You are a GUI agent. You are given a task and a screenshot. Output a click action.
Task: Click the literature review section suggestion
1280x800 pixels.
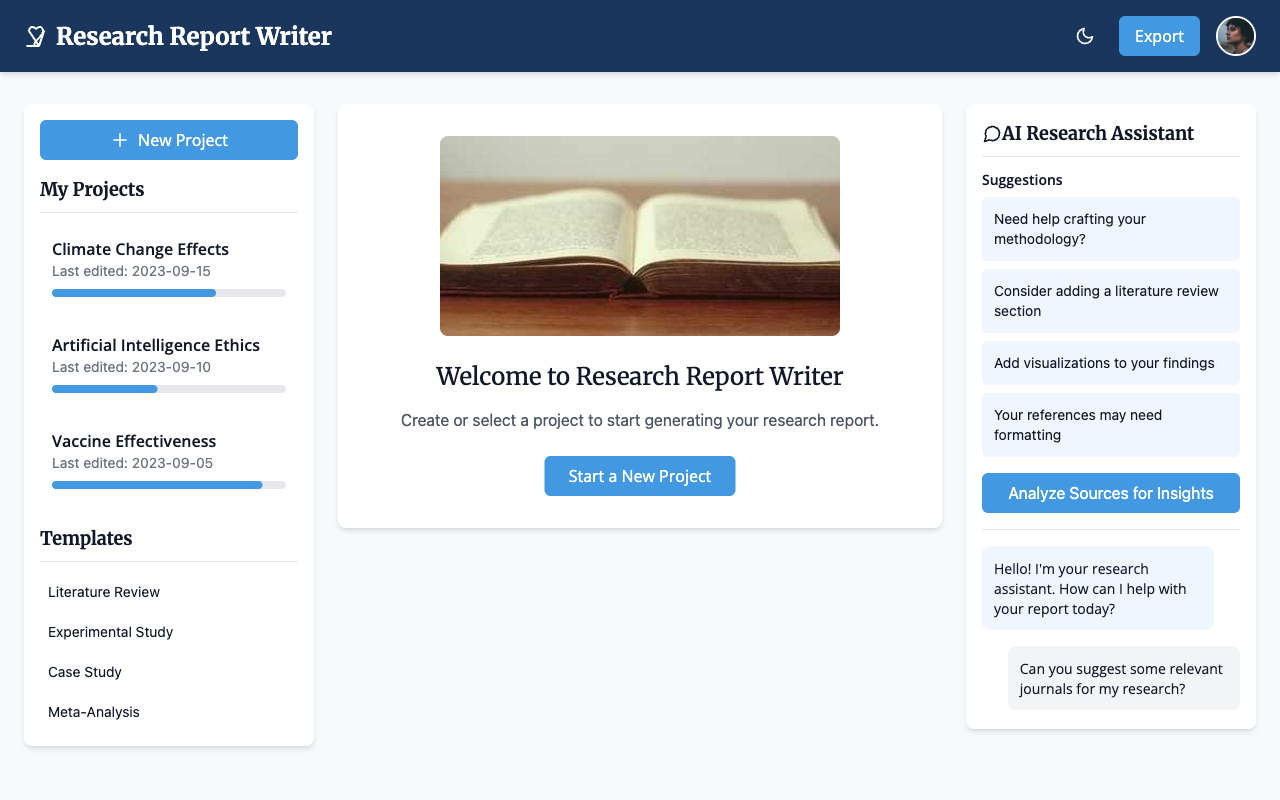click(1110, 300)
